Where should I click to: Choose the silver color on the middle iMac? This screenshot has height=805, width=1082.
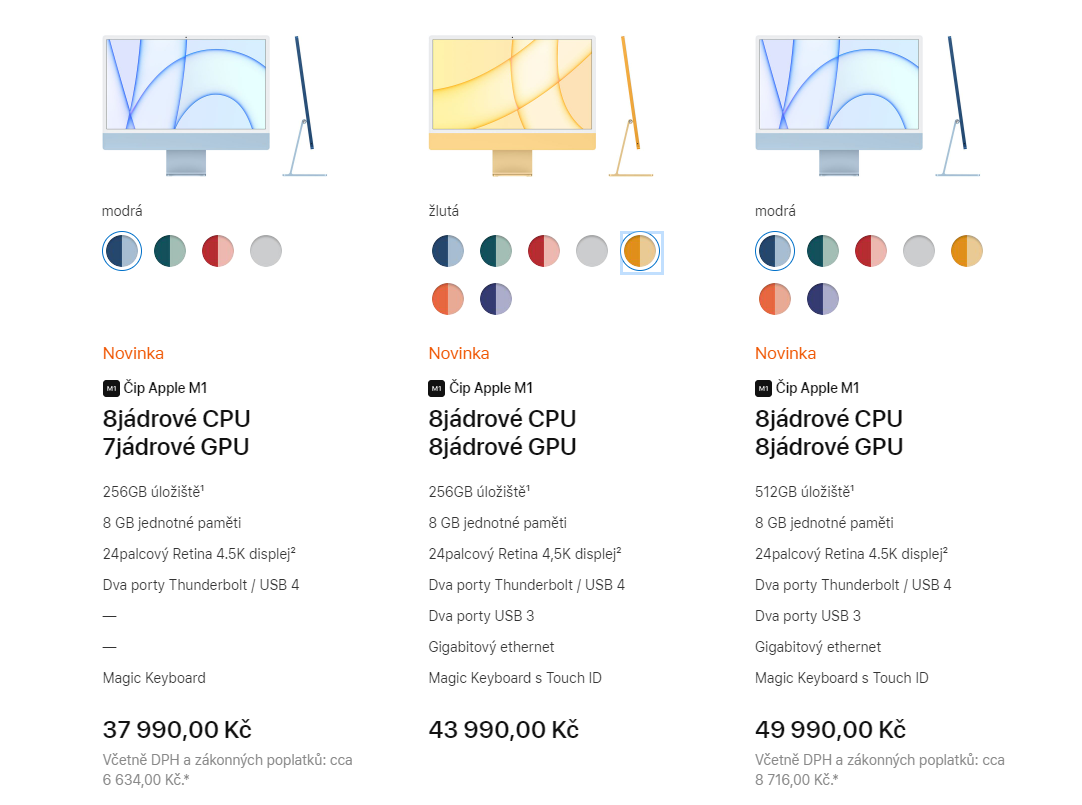tap(591, 251)
